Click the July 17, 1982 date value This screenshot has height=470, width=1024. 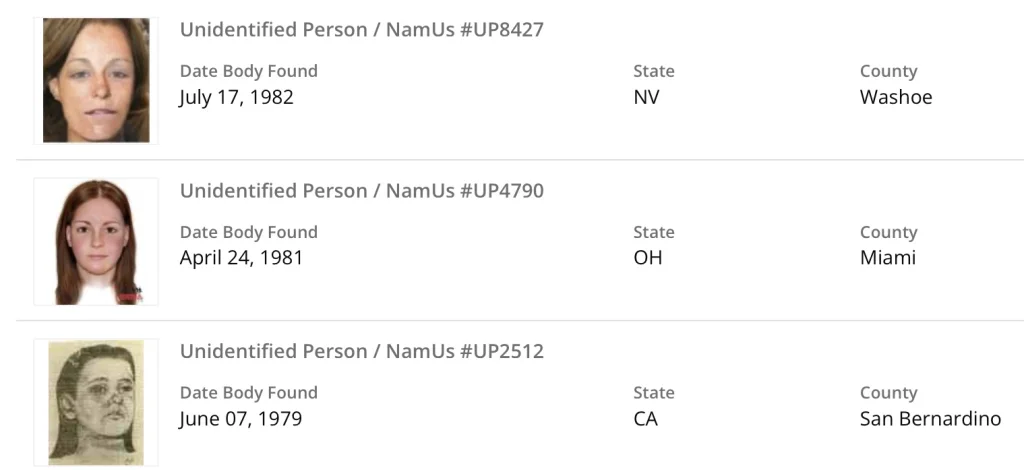[x=236, y=98]
